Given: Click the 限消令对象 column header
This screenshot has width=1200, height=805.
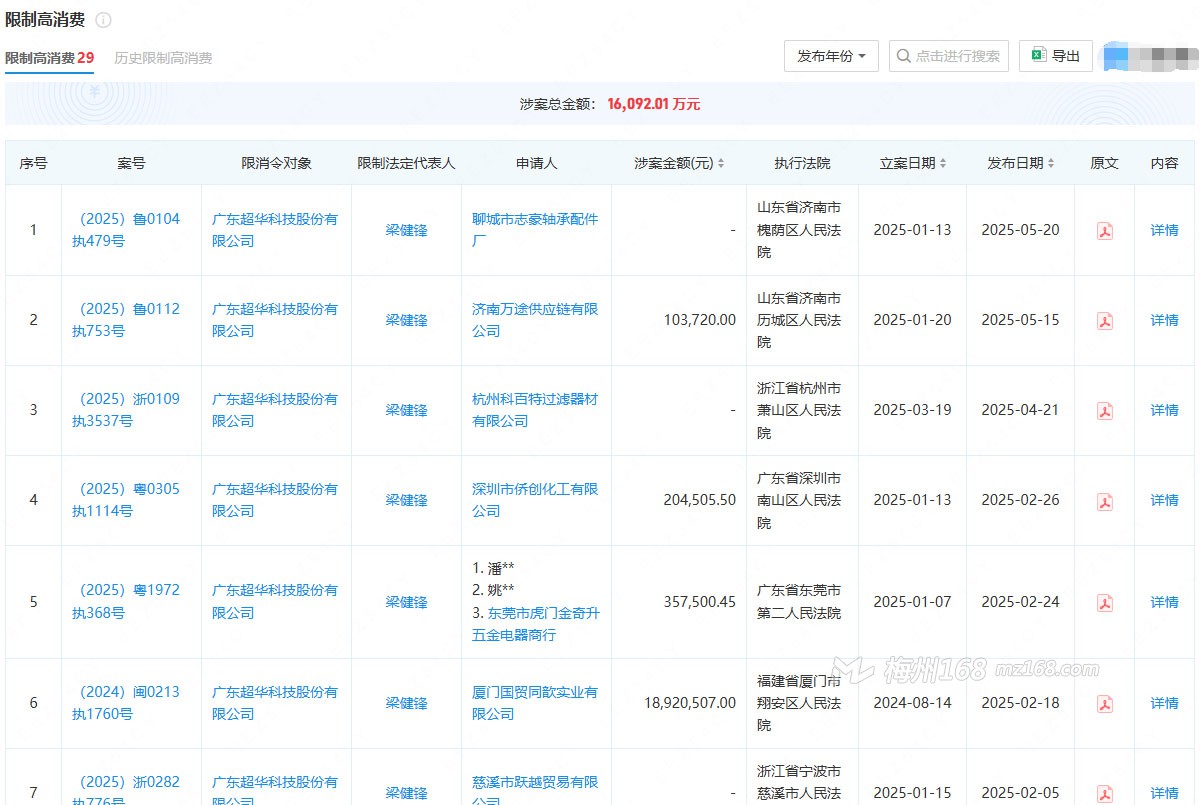Looking at the screenshot, I should 276,163.
